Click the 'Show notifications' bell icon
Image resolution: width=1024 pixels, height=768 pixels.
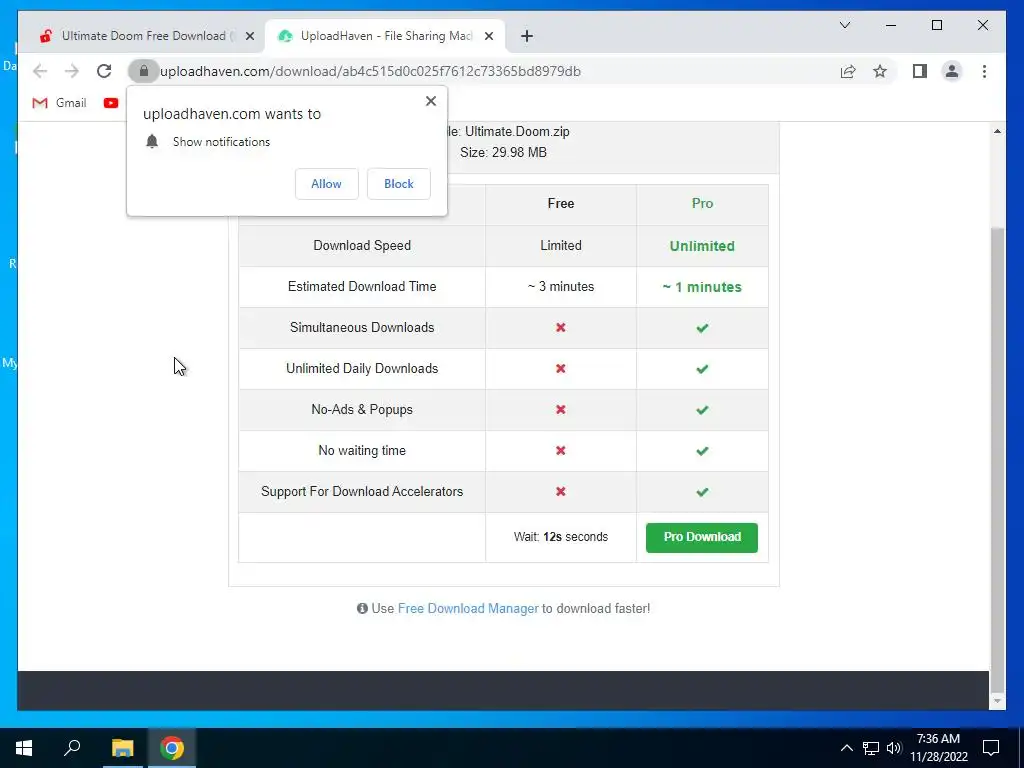pyautogui.click(x=152, y=142)
